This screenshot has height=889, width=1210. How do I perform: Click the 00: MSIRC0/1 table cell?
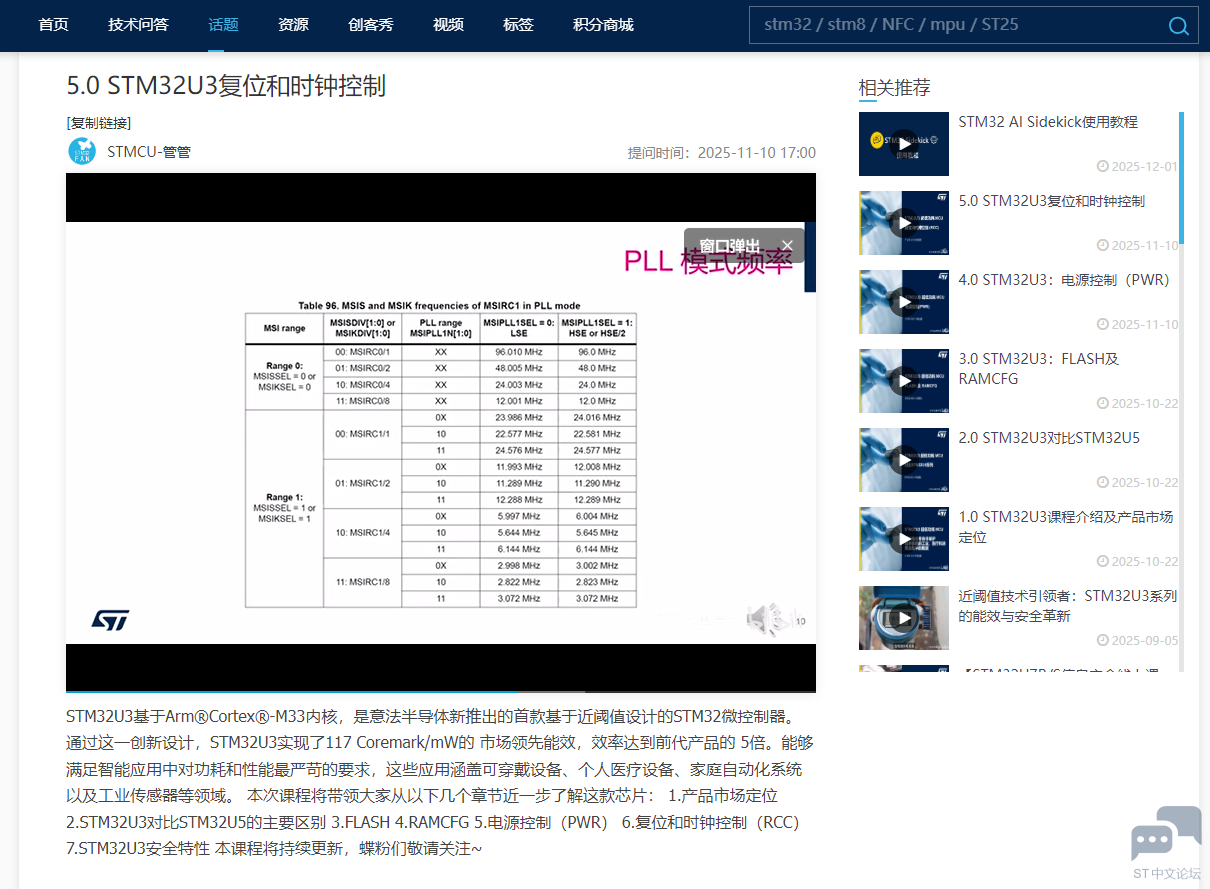(362, 352)
